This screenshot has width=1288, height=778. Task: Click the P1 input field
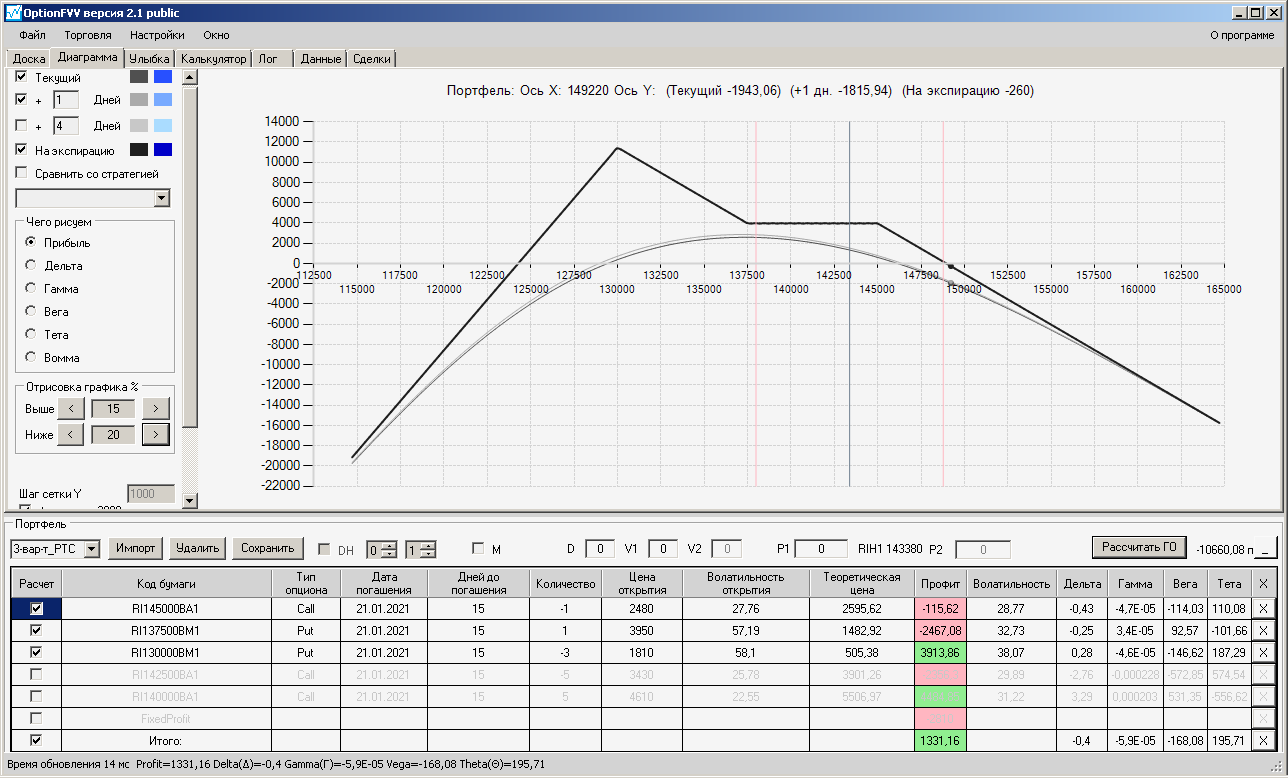coord(822,548)
